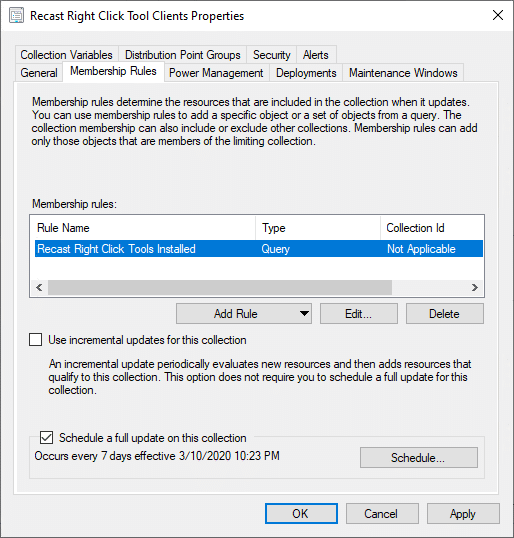Confirm with the OK button
514x538 pixels.
[301, 514]
